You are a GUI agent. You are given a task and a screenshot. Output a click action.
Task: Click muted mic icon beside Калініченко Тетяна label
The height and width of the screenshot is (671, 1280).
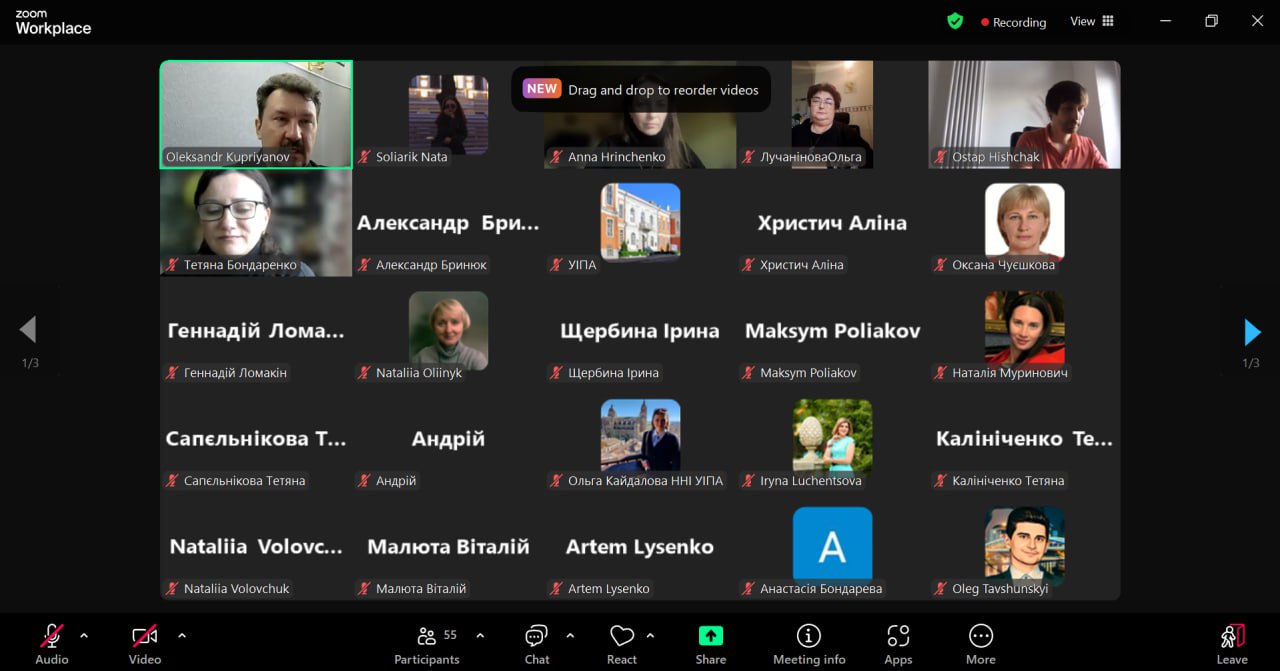pyautogui.click(x=941, y=481)
